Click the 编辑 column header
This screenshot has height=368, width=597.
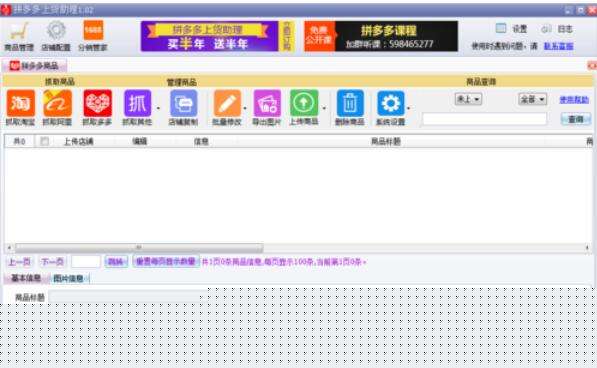point(140,142)
